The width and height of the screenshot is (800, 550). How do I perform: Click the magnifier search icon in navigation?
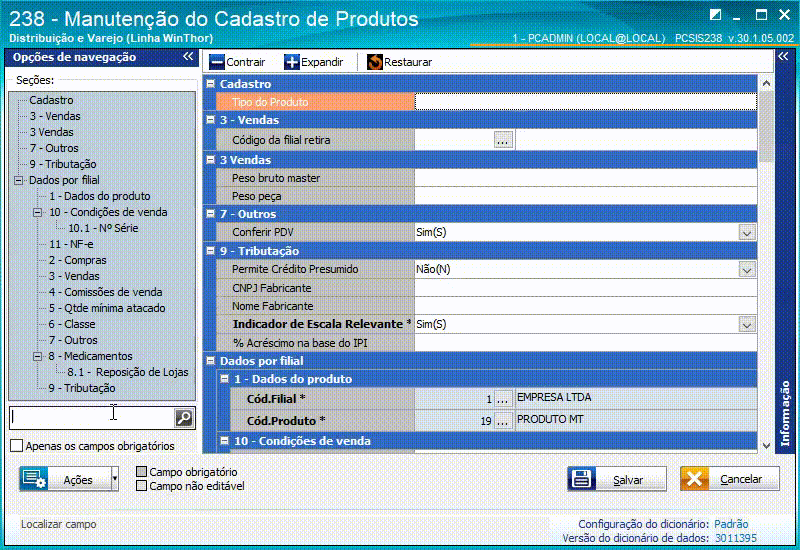(x=184, y=418)
